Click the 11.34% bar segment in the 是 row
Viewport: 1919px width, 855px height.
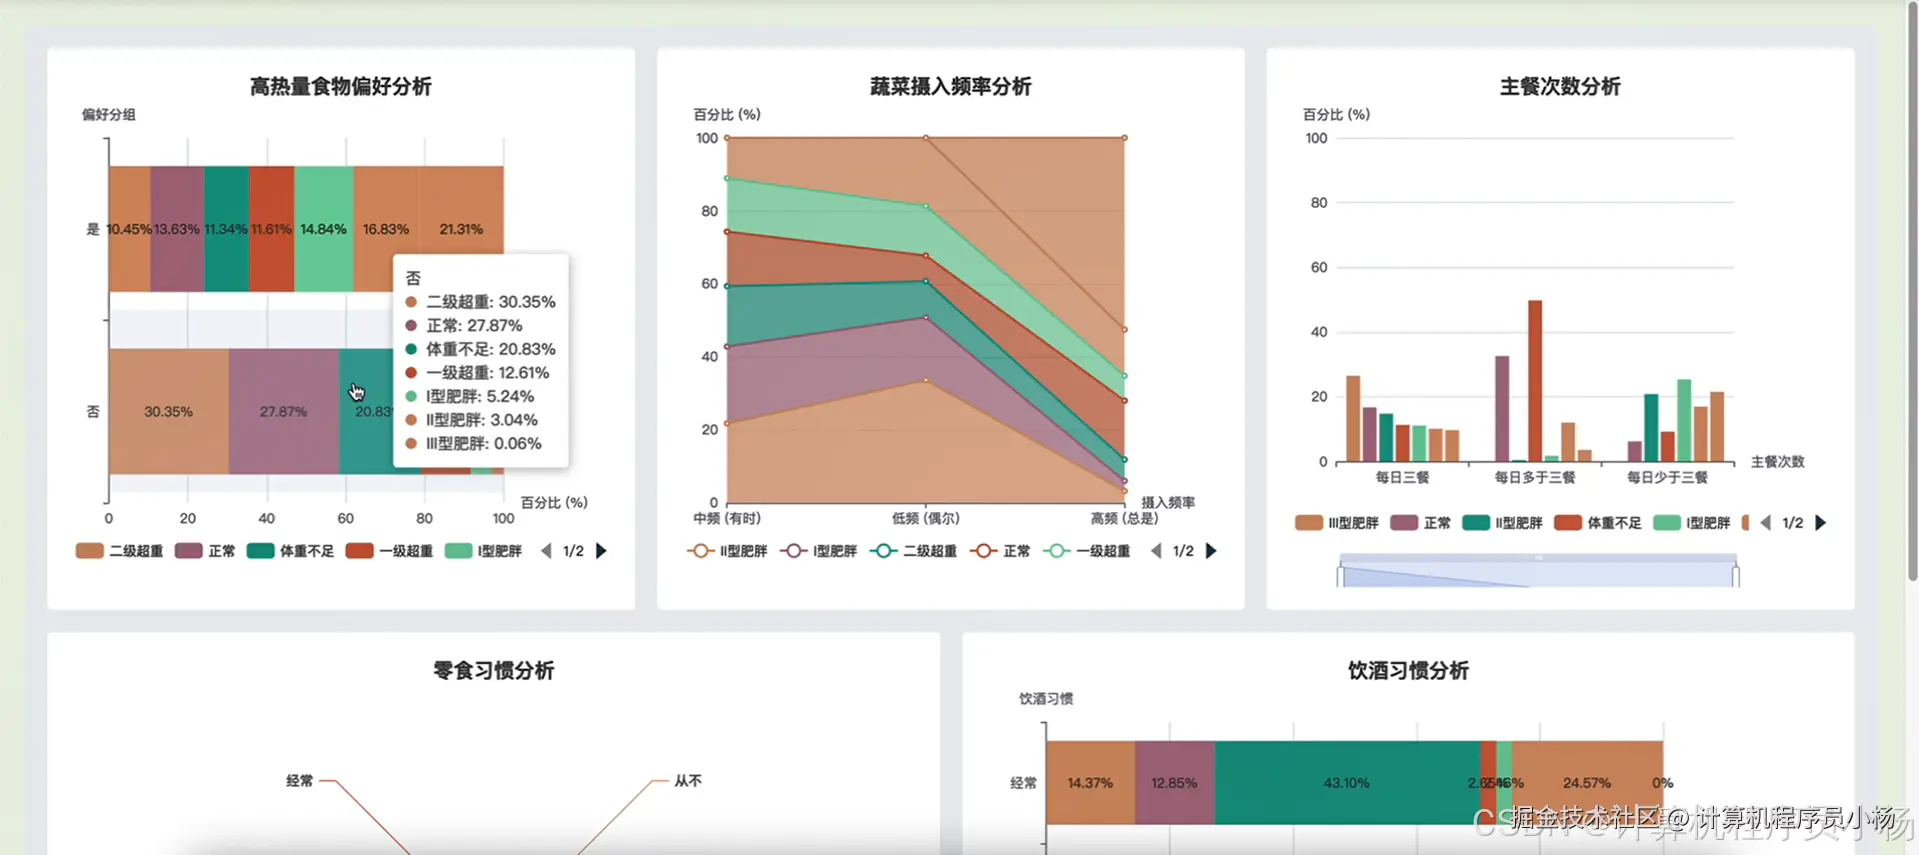click(227, 229)
